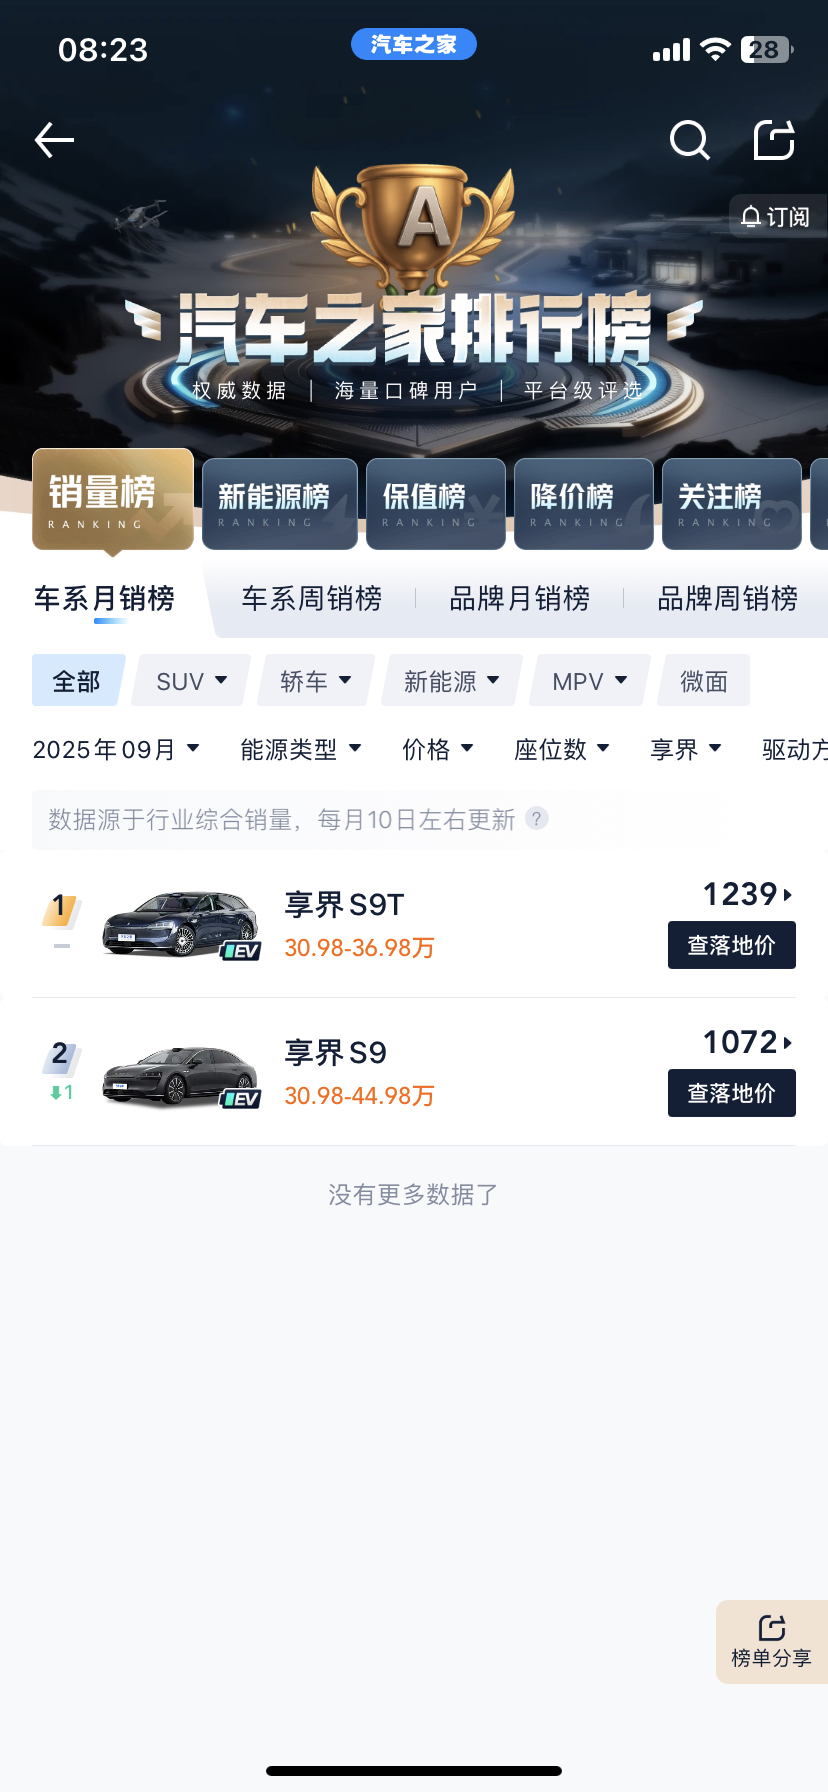This screenshot has width=828, height=1792.
Task: Tap the back arrow icon
Action: click(55, 140)
